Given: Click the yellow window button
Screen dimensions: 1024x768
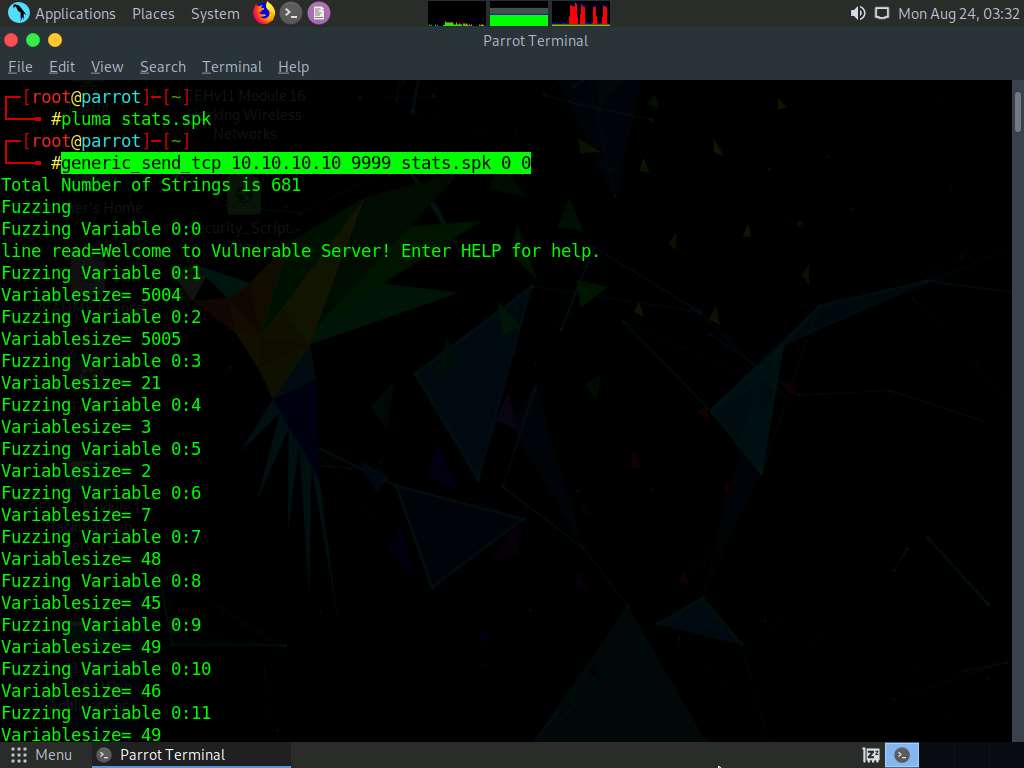Looking at the screenshot, I should tap(56, 40).
